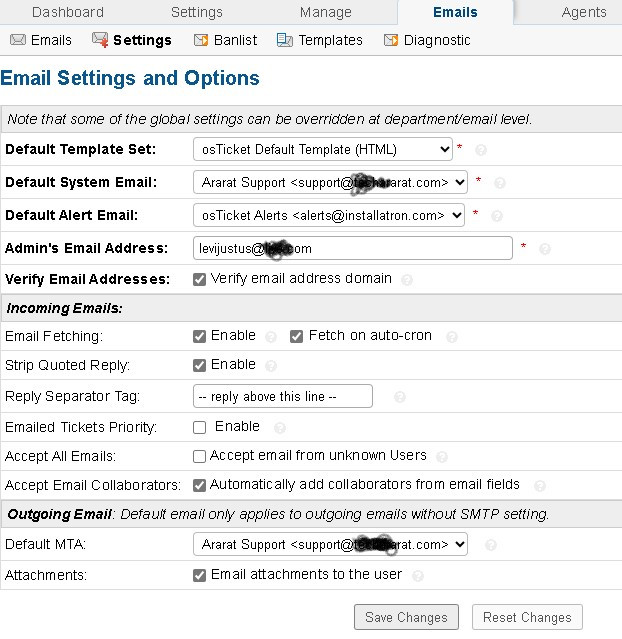The image size is (622, 639).
Task: Click help icon for Attachments setting
Action: tap(418, 576)
